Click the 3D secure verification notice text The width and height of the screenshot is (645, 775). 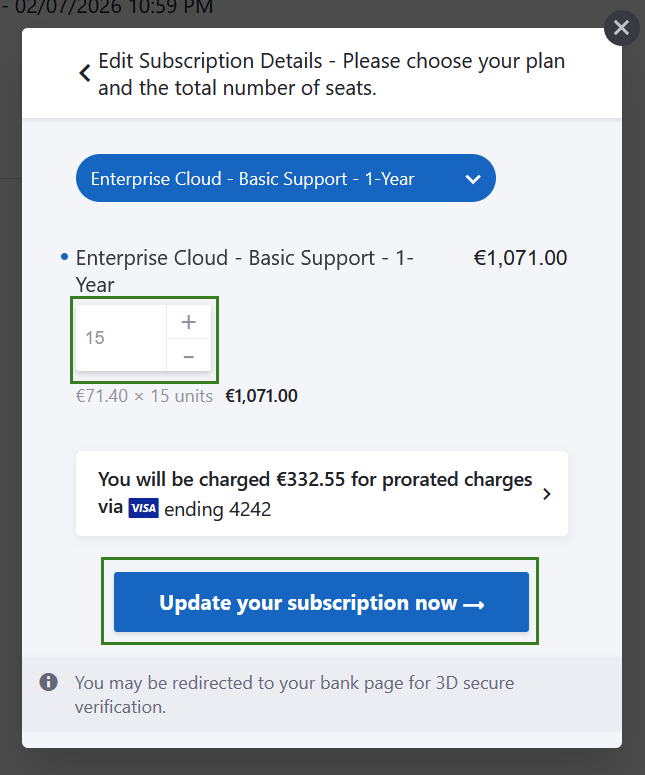pos(294,695)
